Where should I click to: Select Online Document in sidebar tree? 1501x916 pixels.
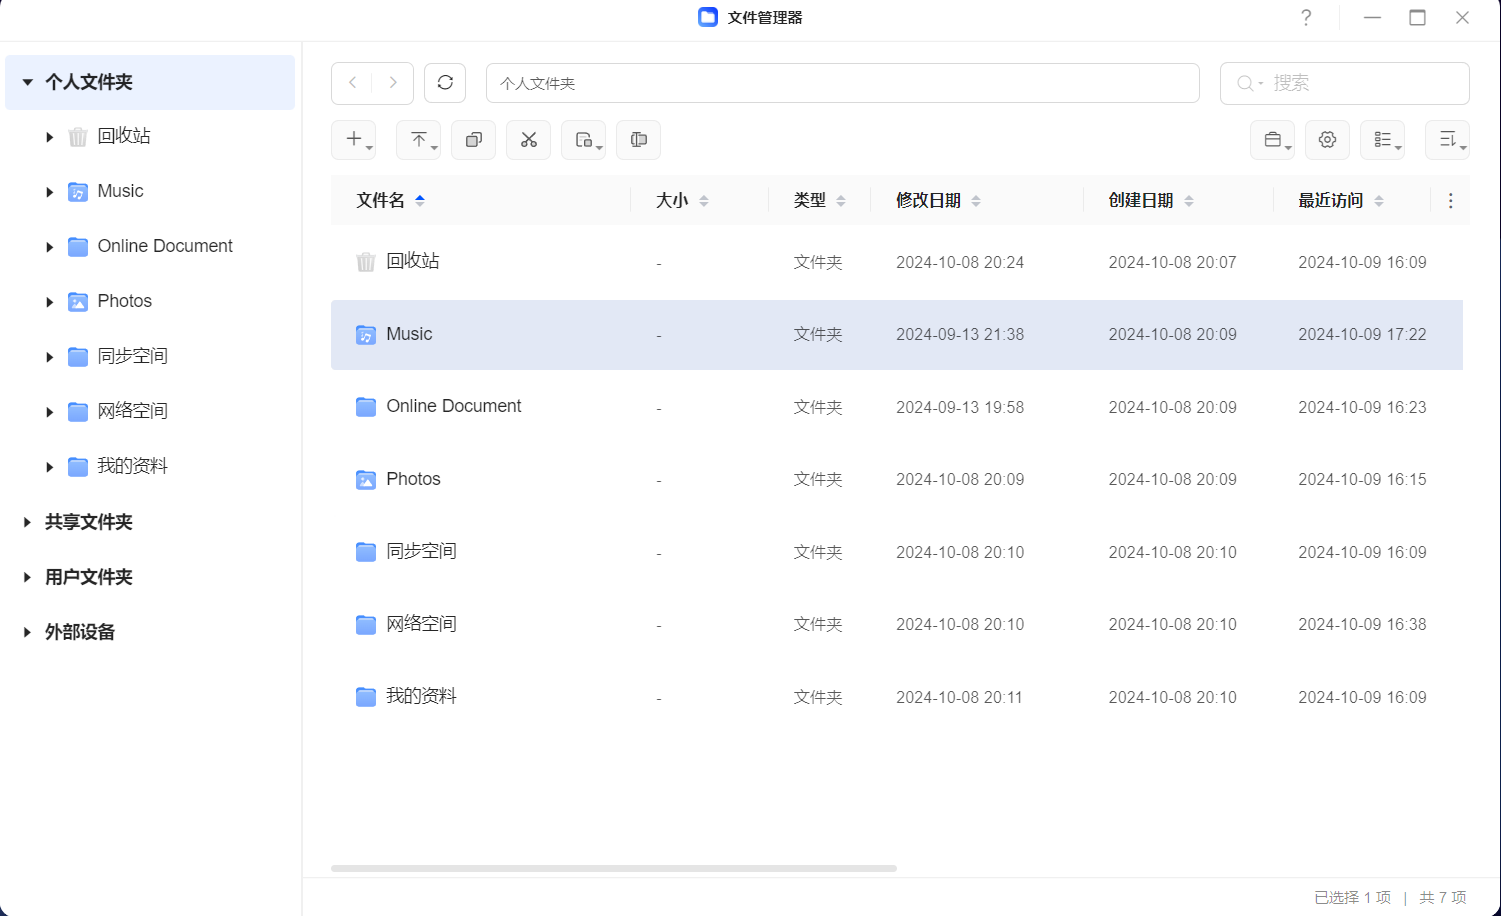click(x=164, y=246)
